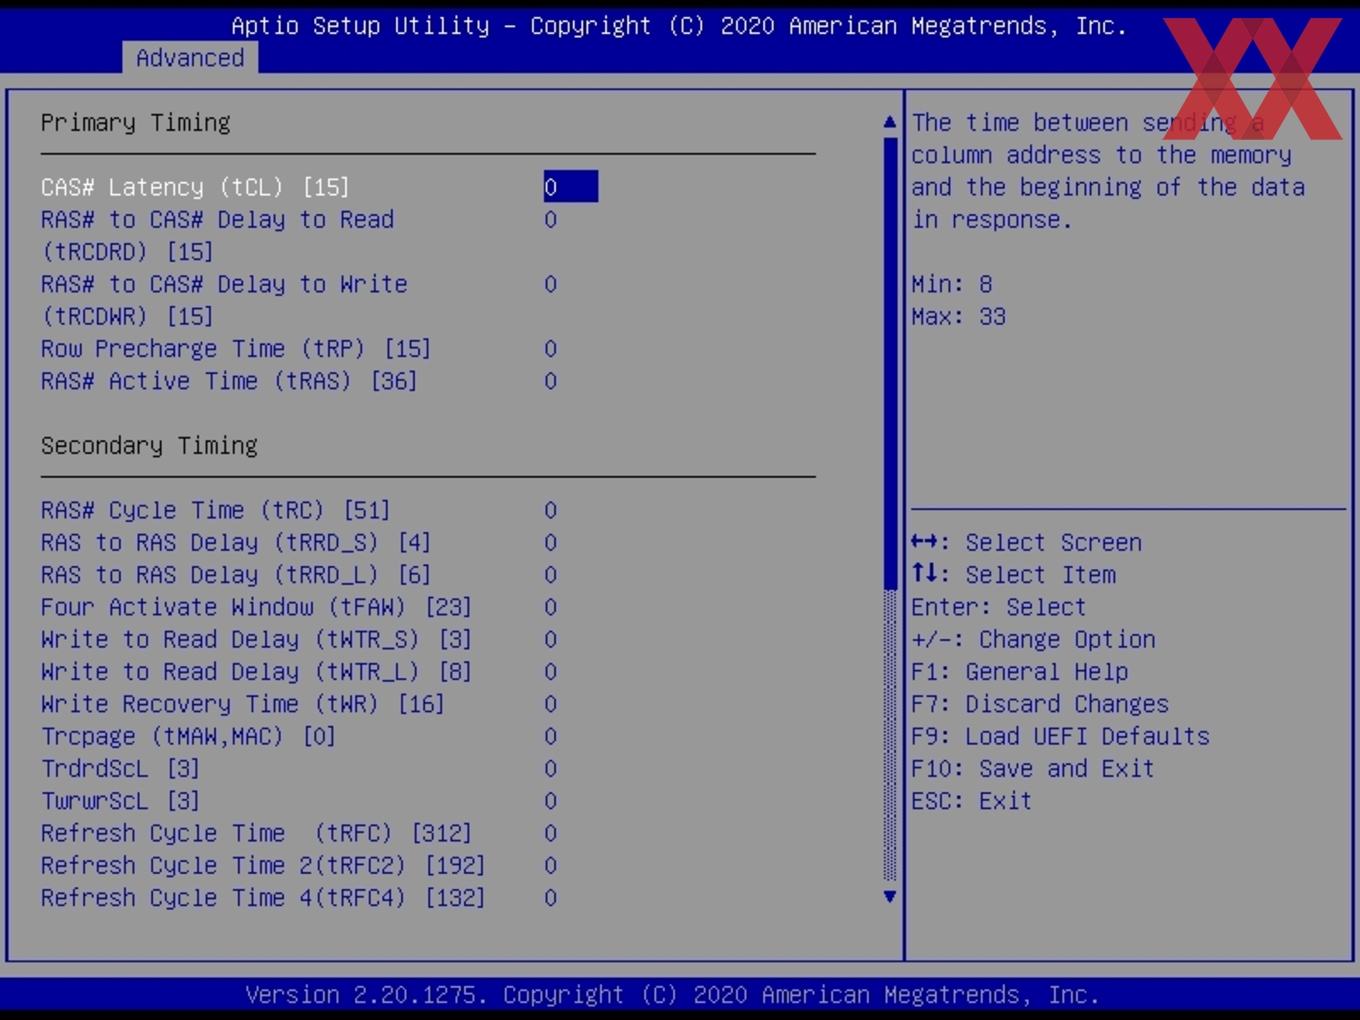This screenshot has height=1020, width=1360.
Task: Click the scrollbar up arrow
Action: (x=890, y=122)
